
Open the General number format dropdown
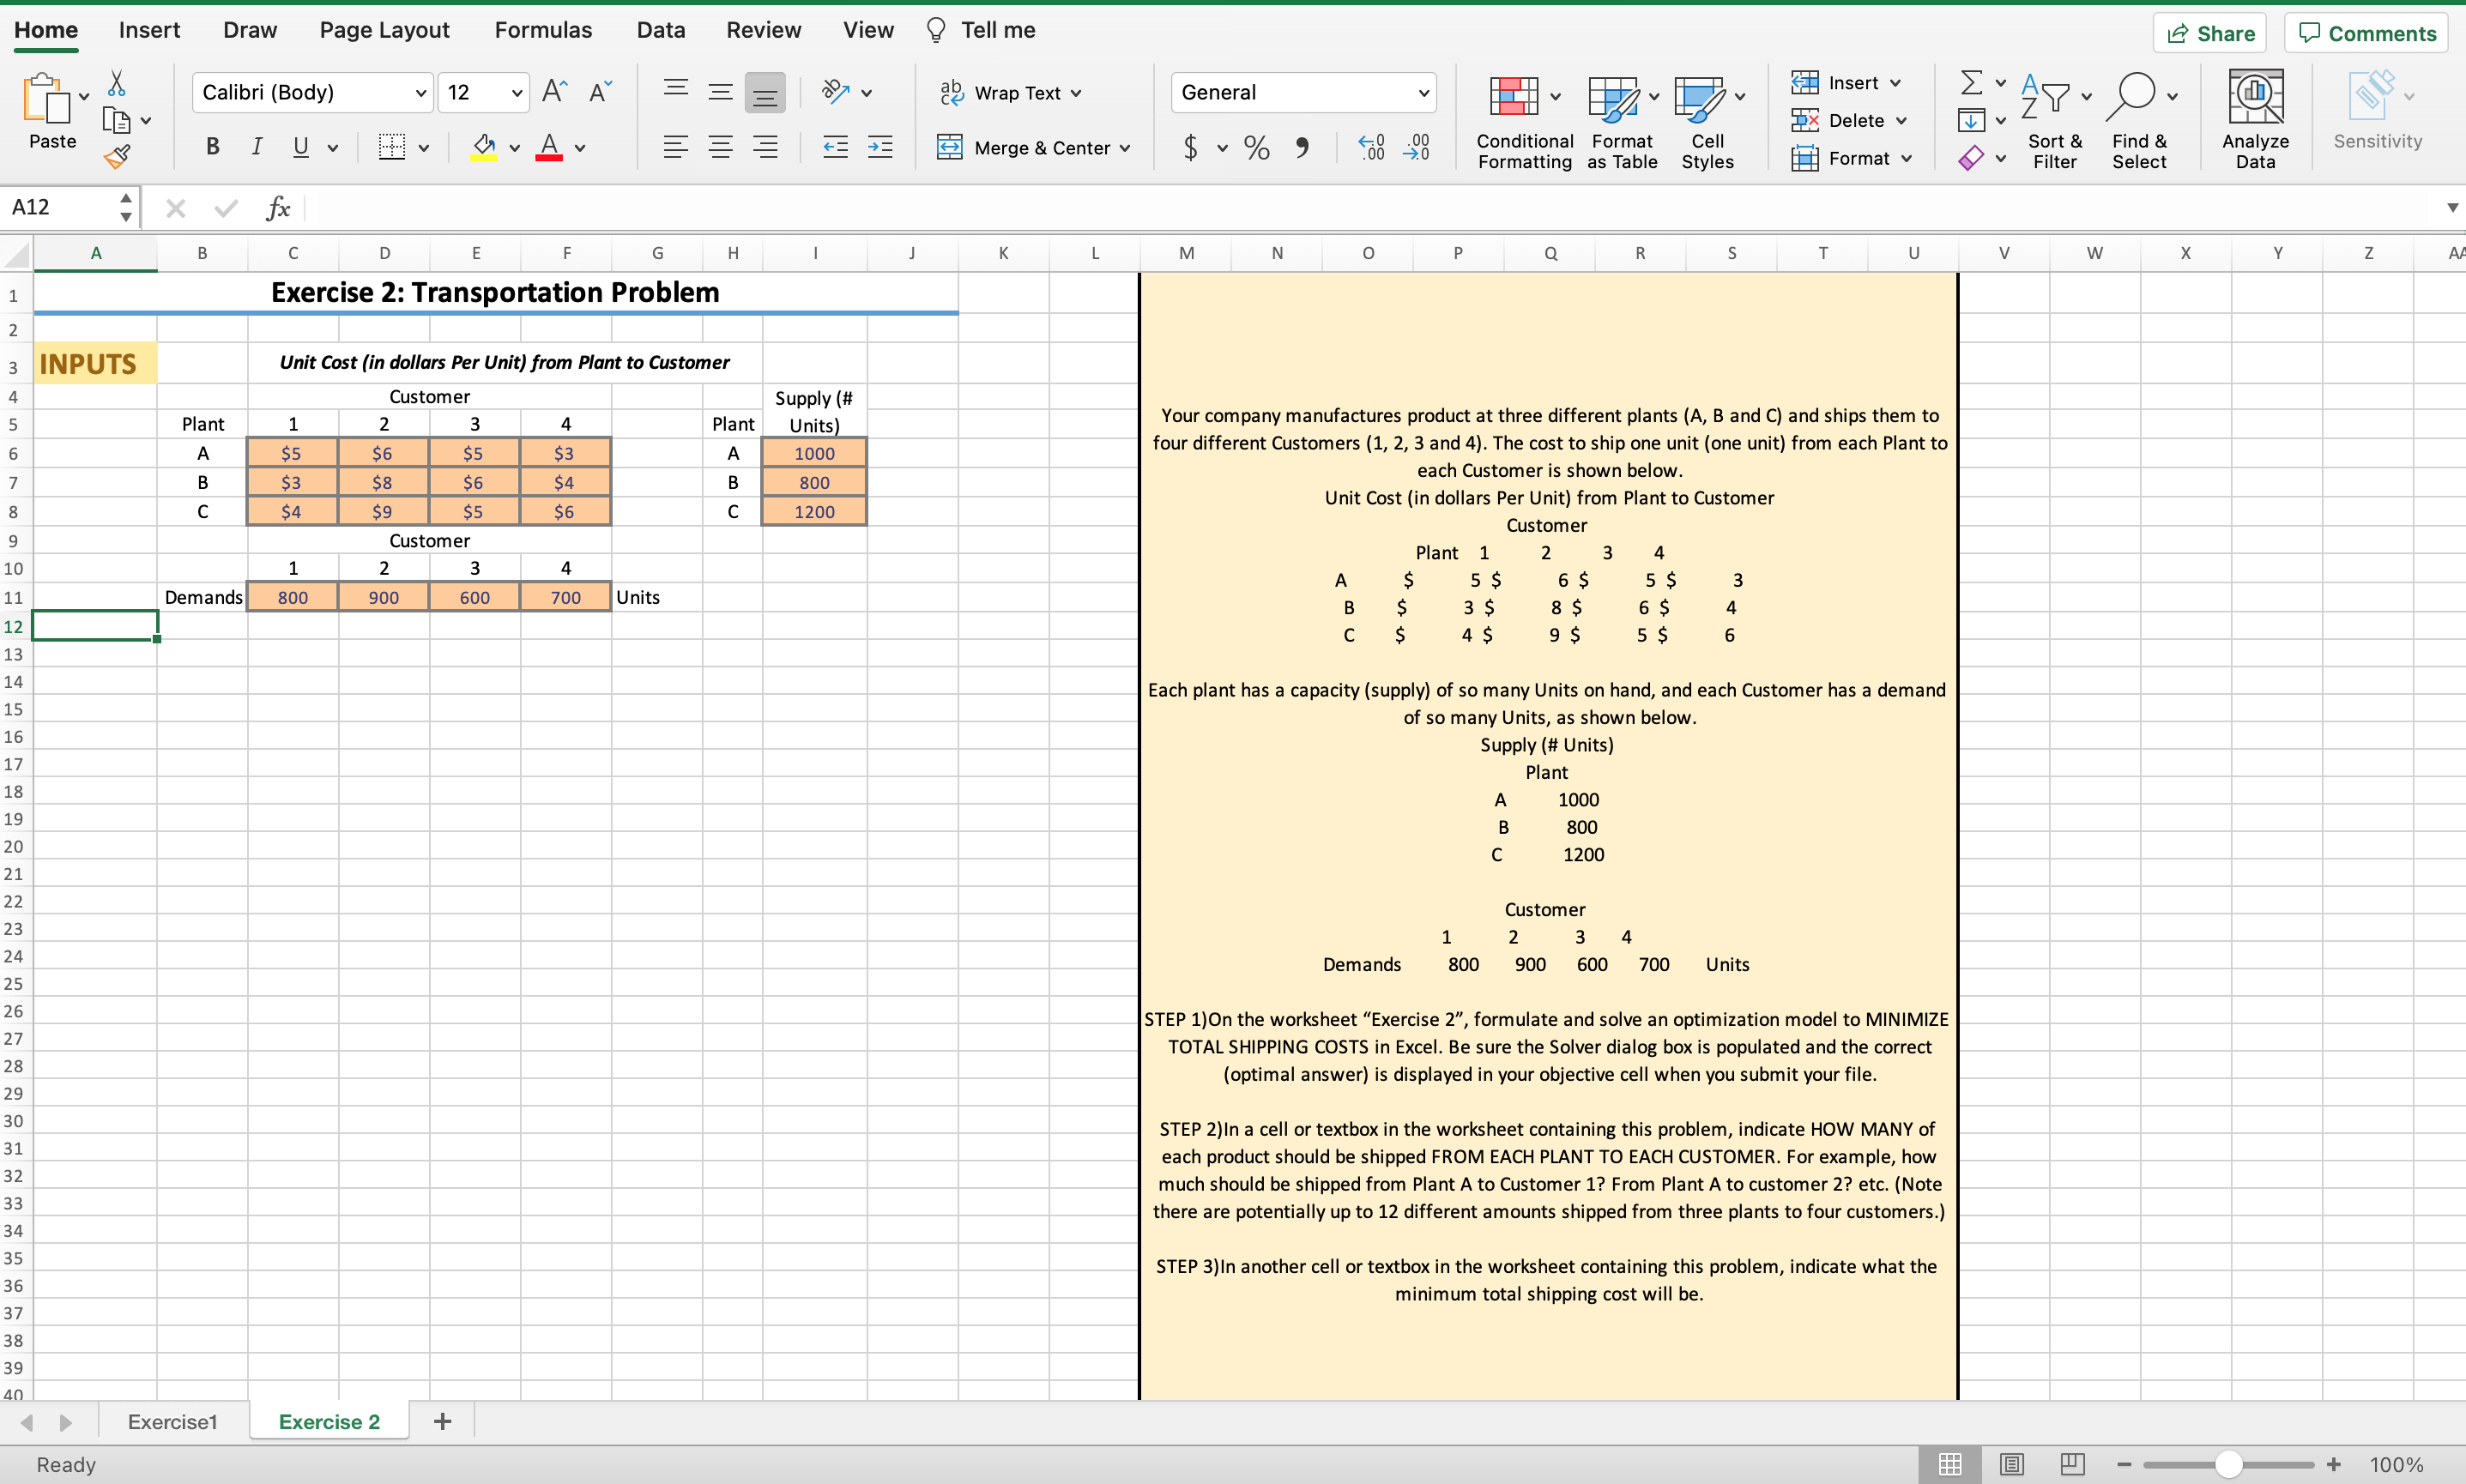(1421, 92)
